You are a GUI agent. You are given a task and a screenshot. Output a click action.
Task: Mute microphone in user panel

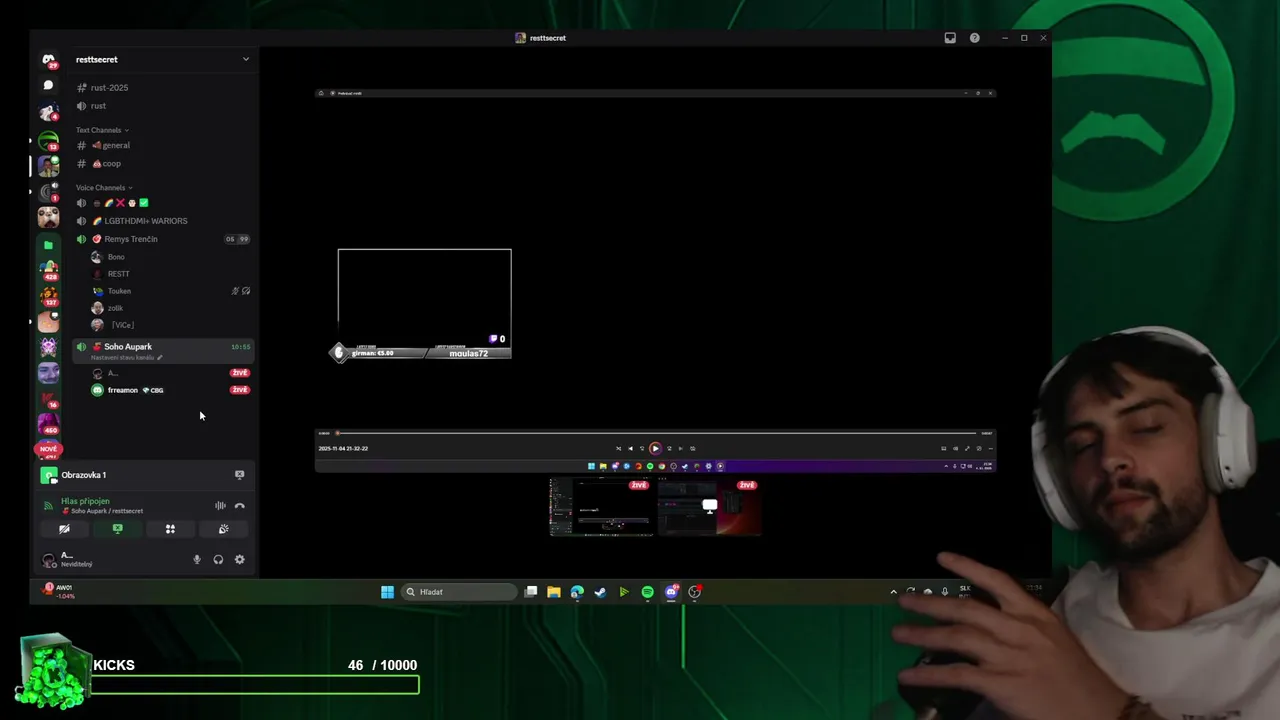coord(197,560)
